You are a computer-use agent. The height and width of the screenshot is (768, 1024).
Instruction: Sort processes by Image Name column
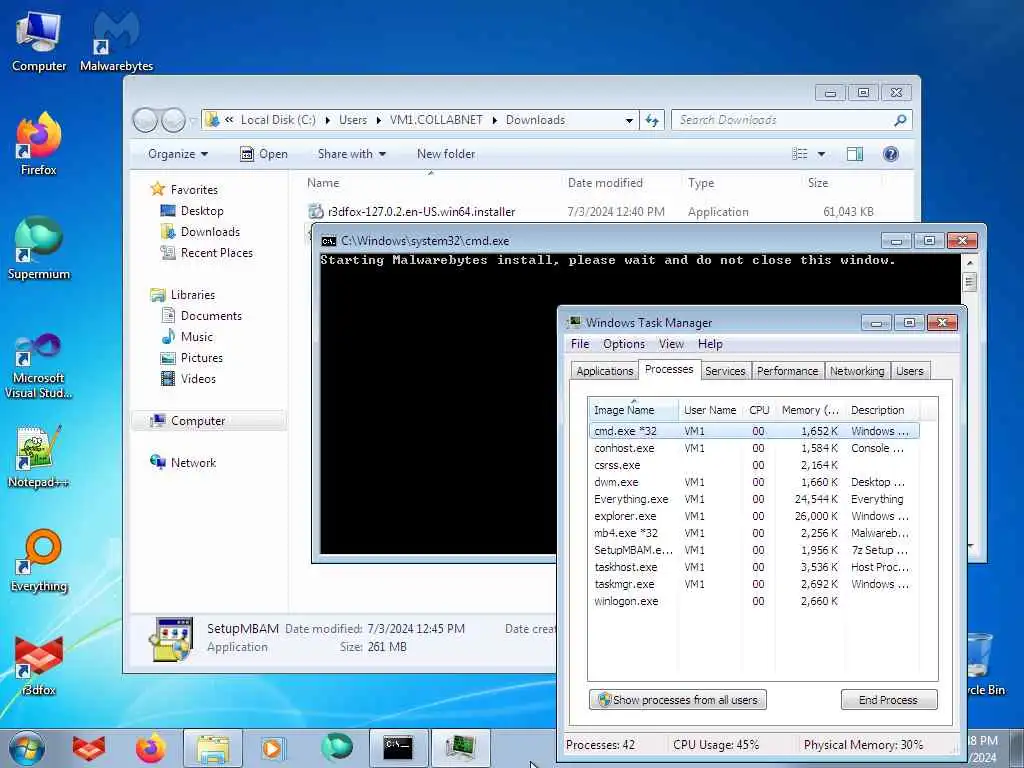tap(632, 410)
